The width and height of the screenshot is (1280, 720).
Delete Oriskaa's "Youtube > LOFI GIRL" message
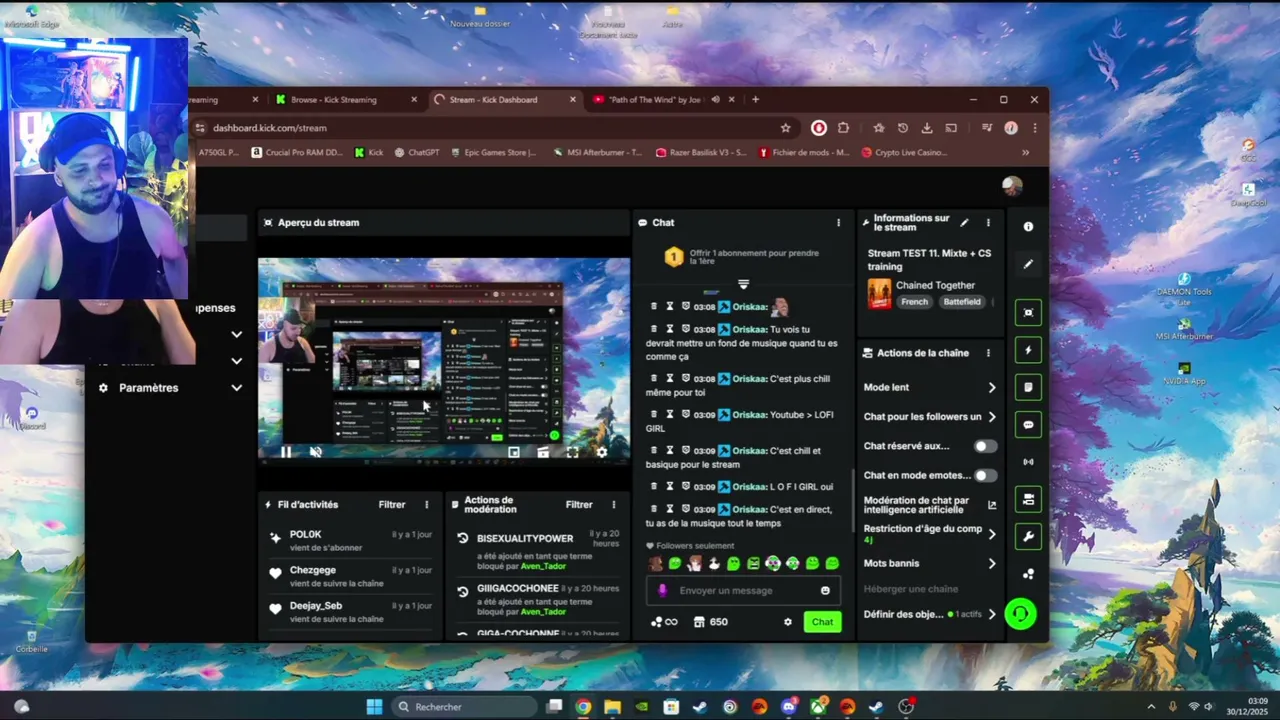[654, 414]
